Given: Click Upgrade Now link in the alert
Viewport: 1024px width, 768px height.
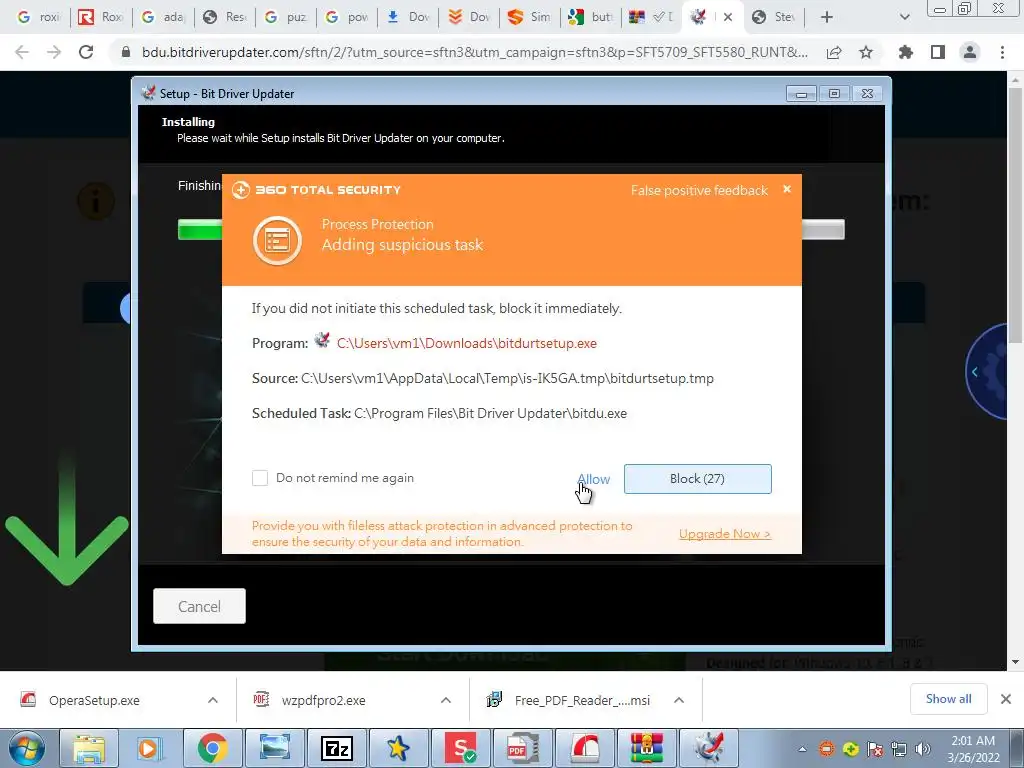Looking at the screenshot, I should coord(725,534).
